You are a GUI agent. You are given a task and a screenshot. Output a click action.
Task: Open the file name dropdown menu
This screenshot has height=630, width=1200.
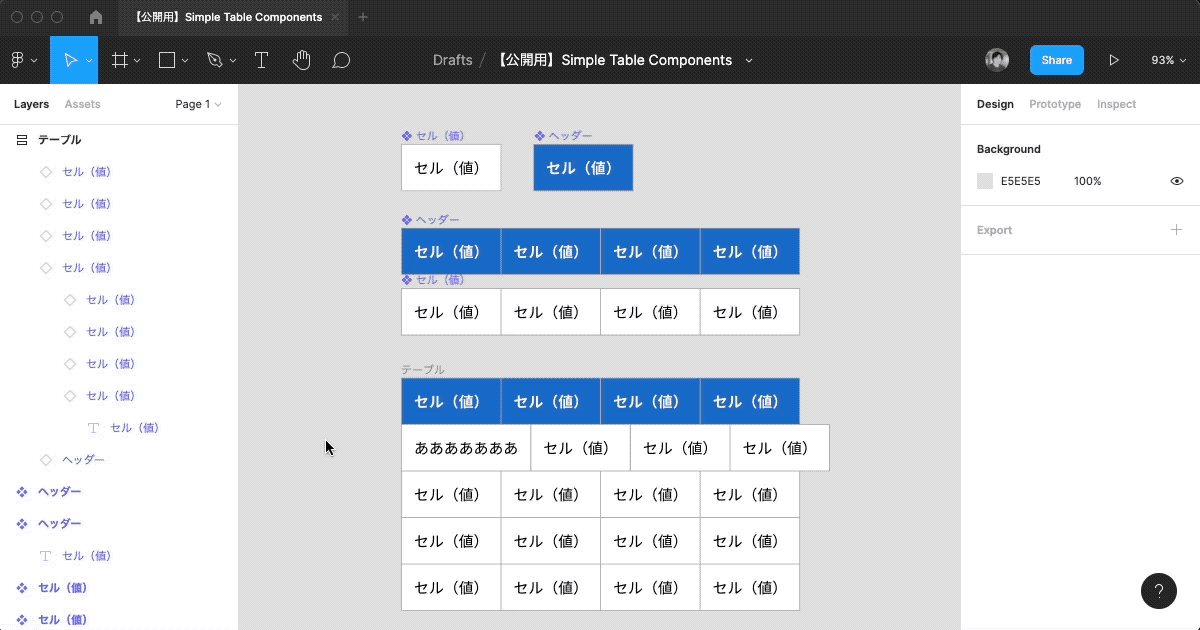748,60
